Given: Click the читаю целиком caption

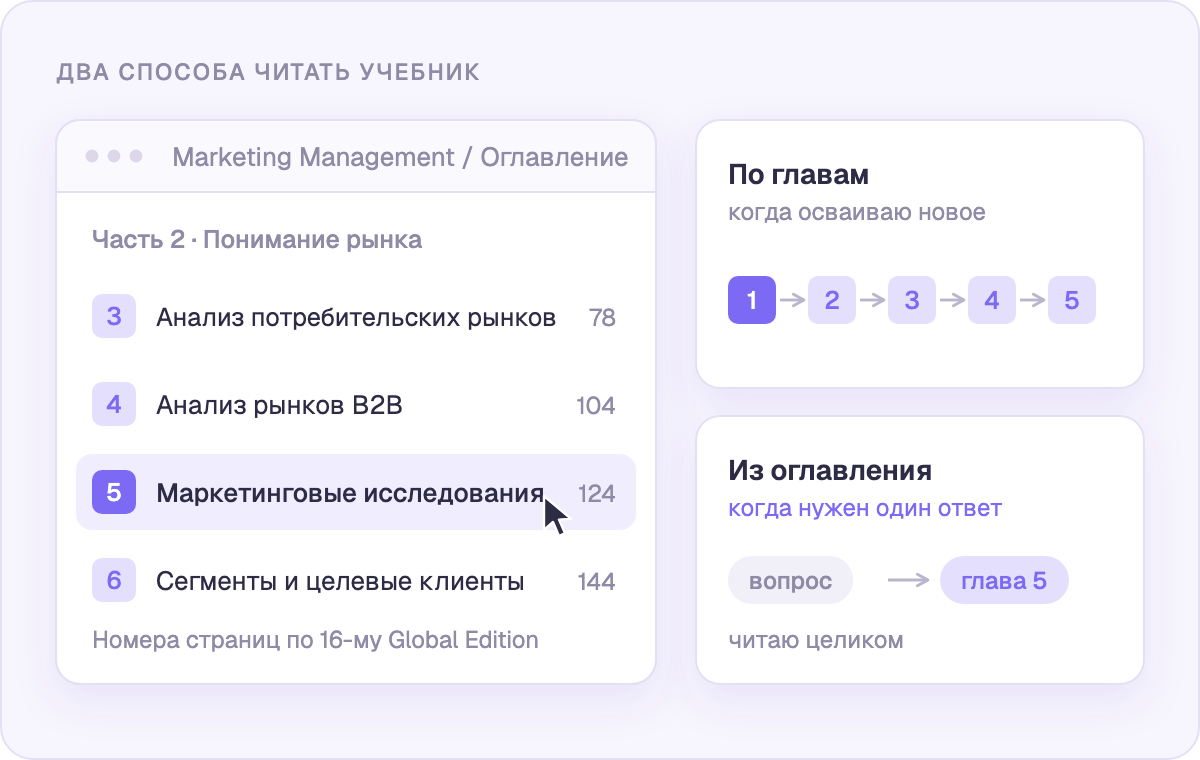Looking at the screenshot, I should 816,640.
